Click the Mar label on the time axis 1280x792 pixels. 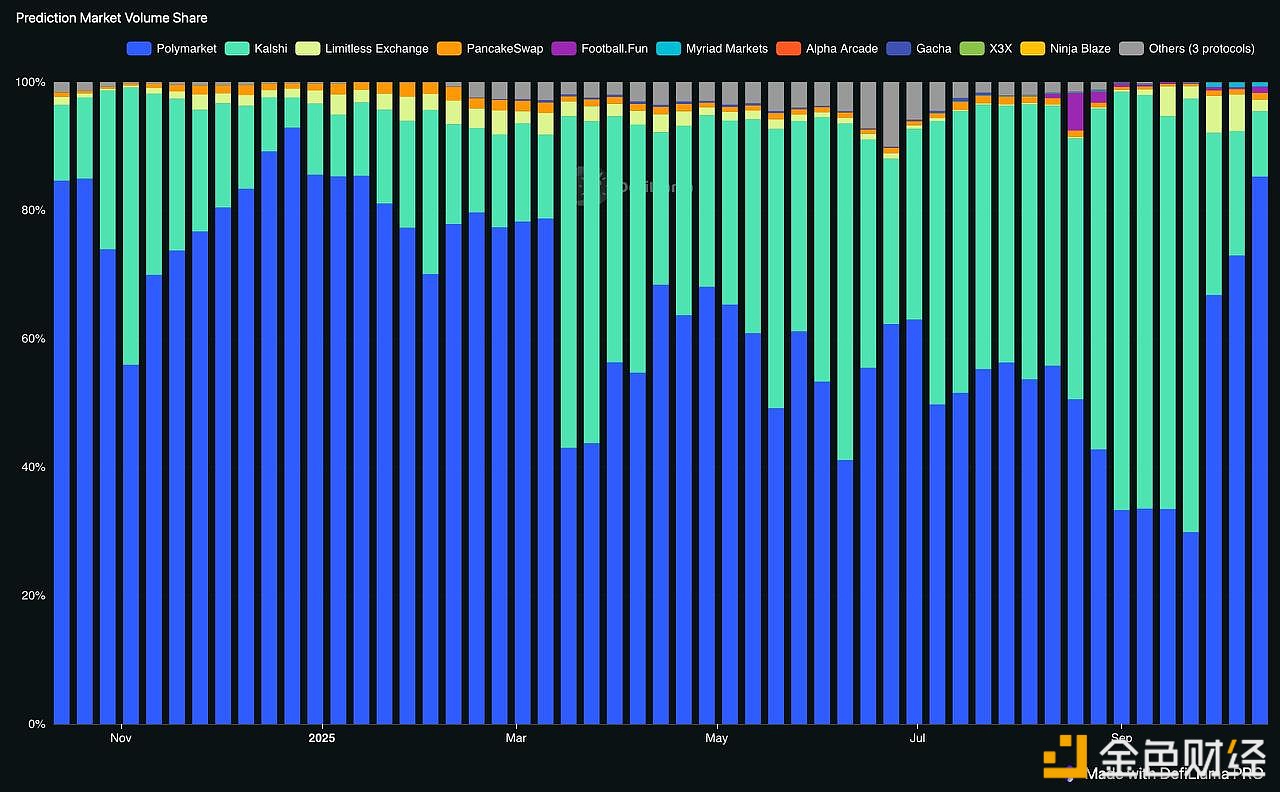tap(516, 739)
